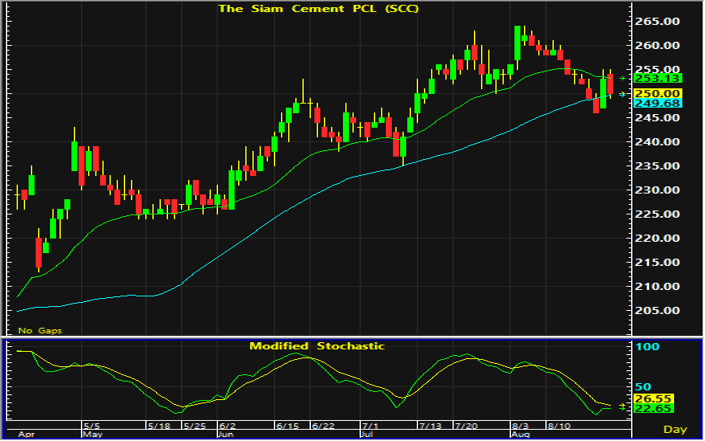Click the 210.00 price axis label
Screen dimensions: 705x441
[x=657, y=286]
